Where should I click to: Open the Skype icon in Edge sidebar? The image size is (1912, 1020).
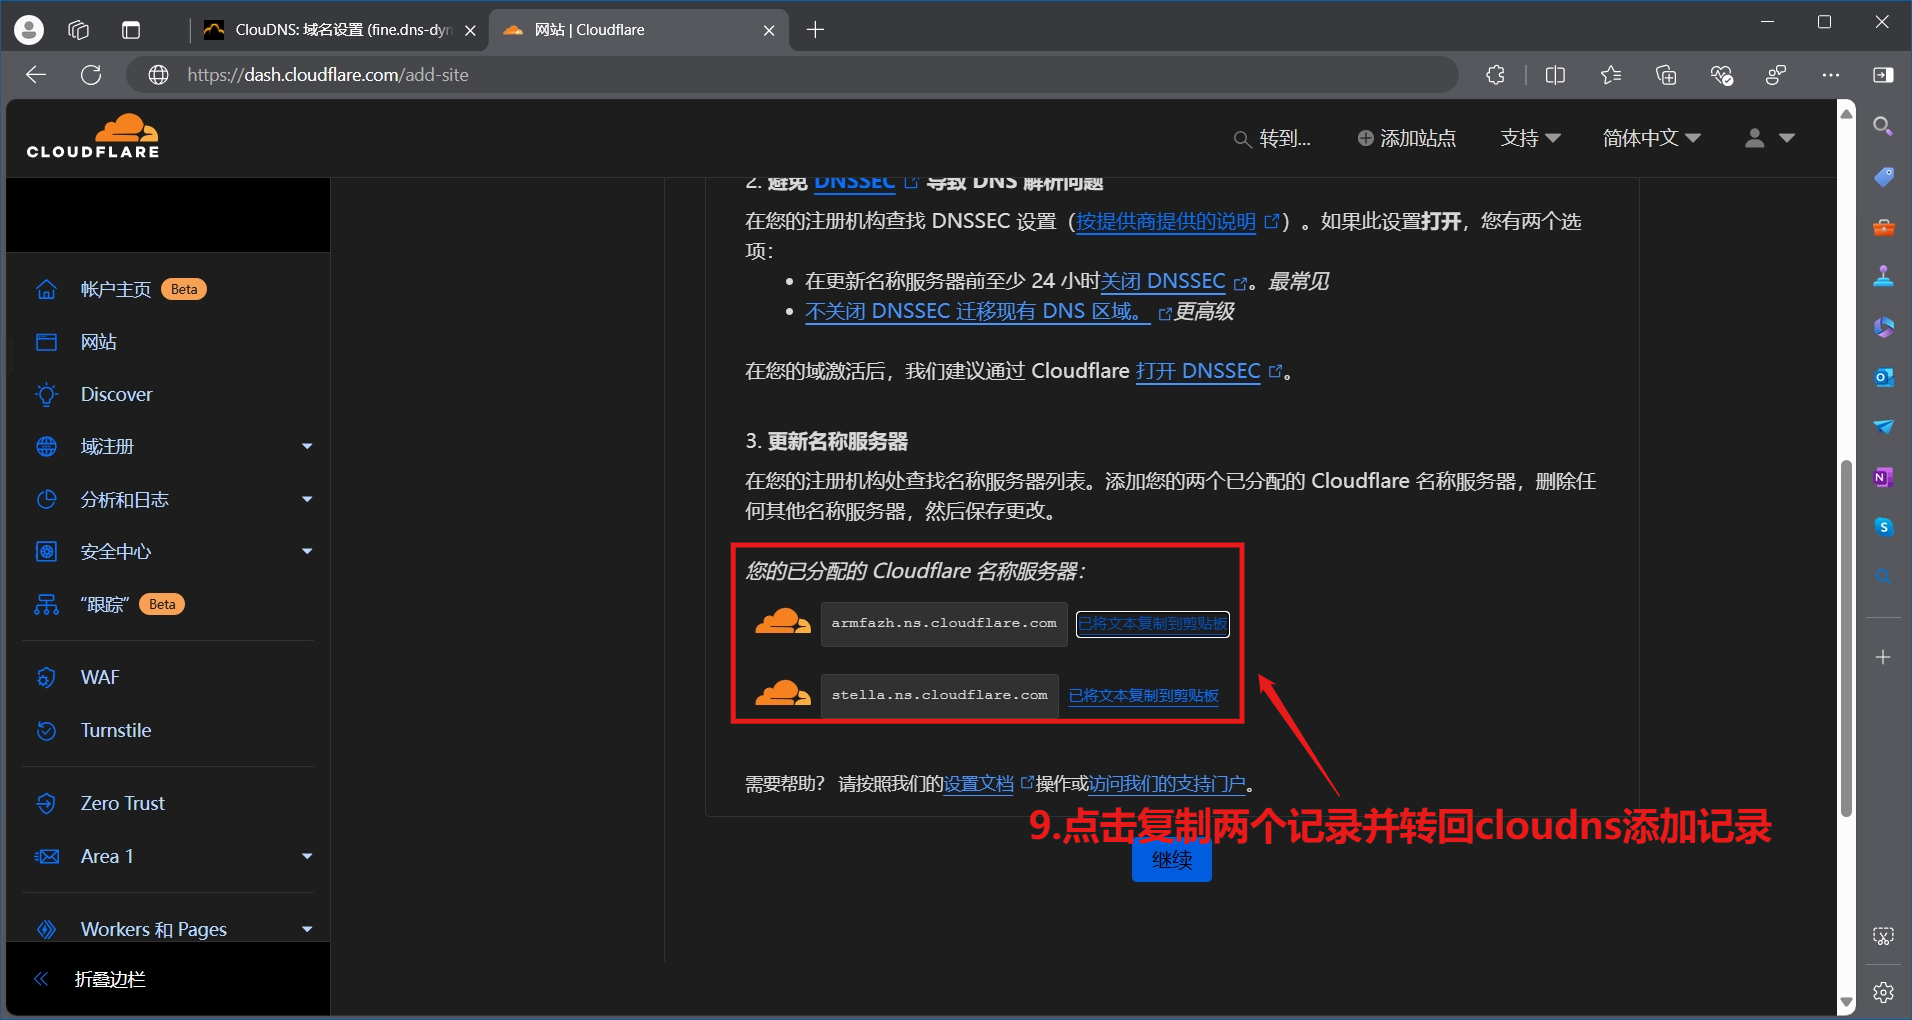coord(1883,527)
